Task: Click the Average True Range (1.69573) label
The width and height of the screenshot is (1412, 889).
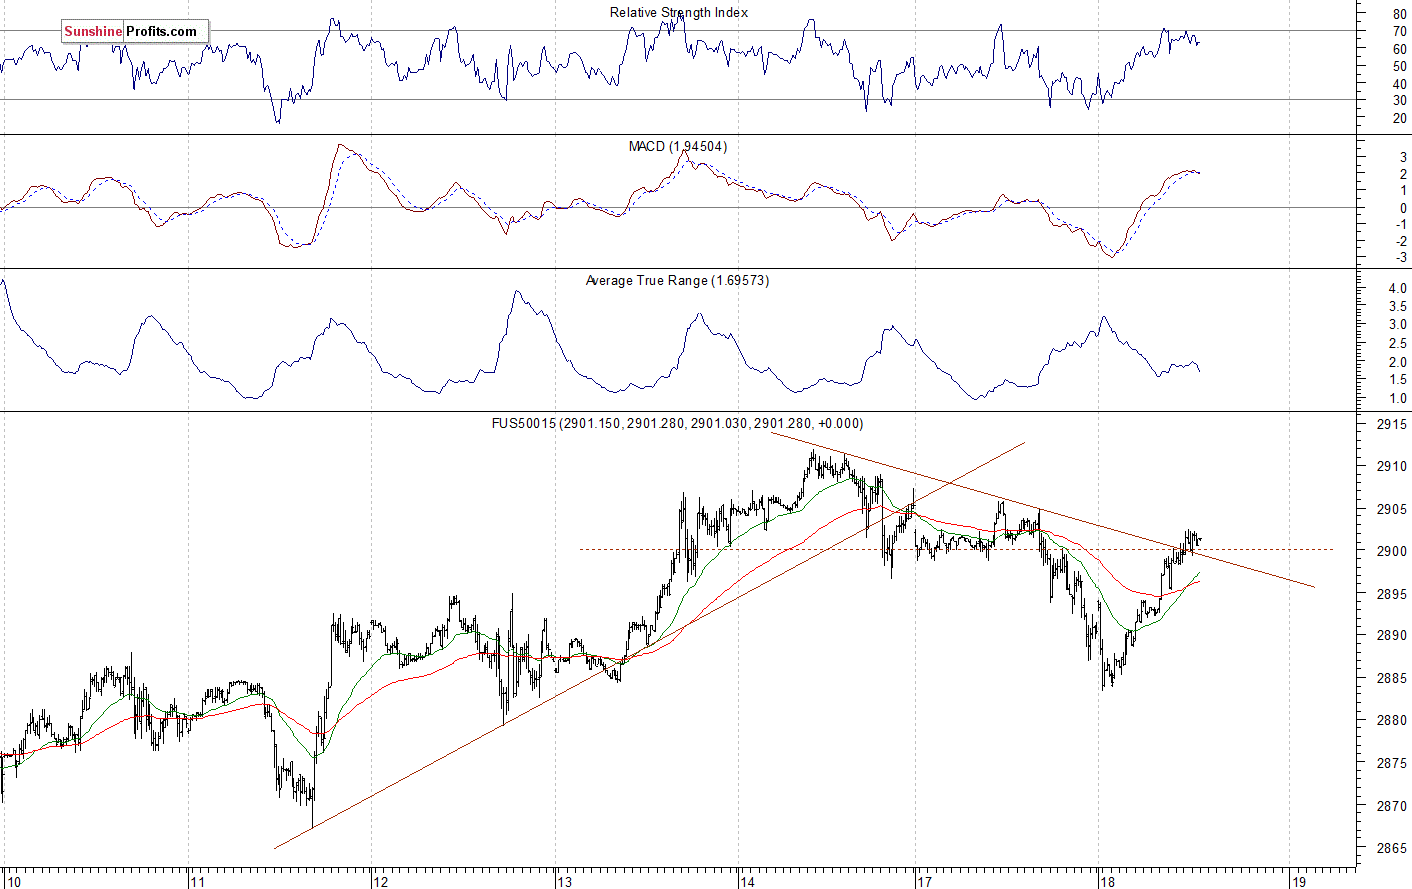Action: [x=677, y=280]
